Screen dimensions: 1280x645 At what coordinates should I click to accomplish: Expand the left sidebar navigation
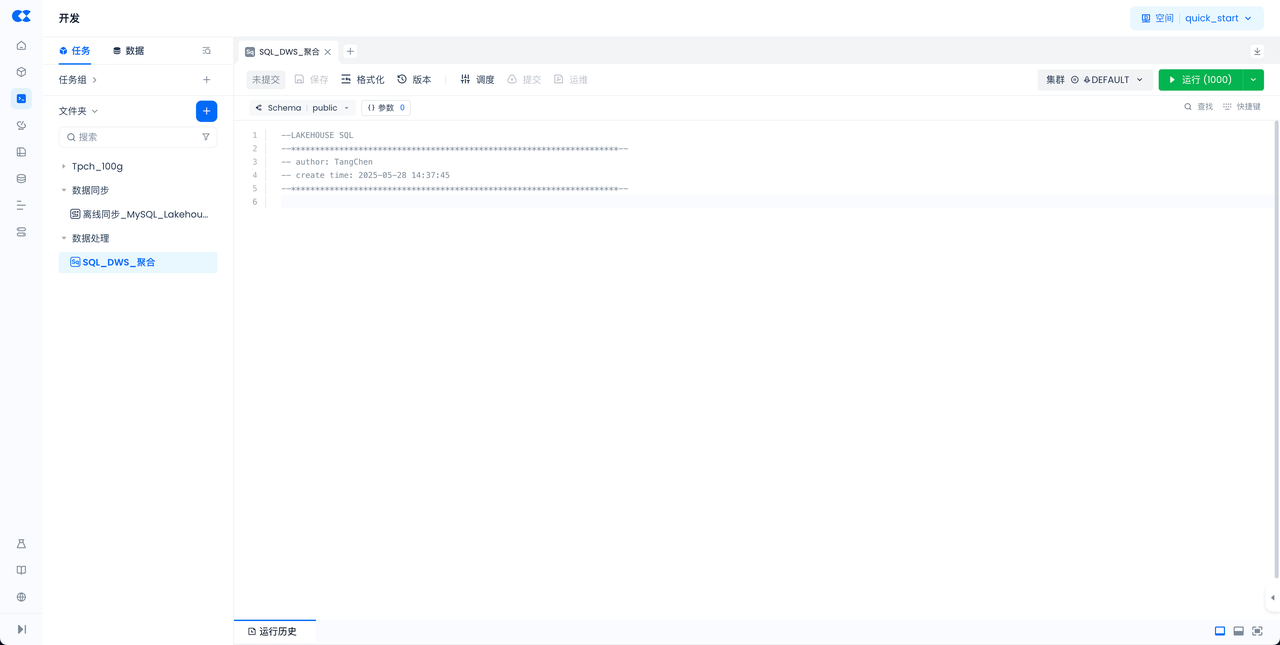tap(21, 629)
